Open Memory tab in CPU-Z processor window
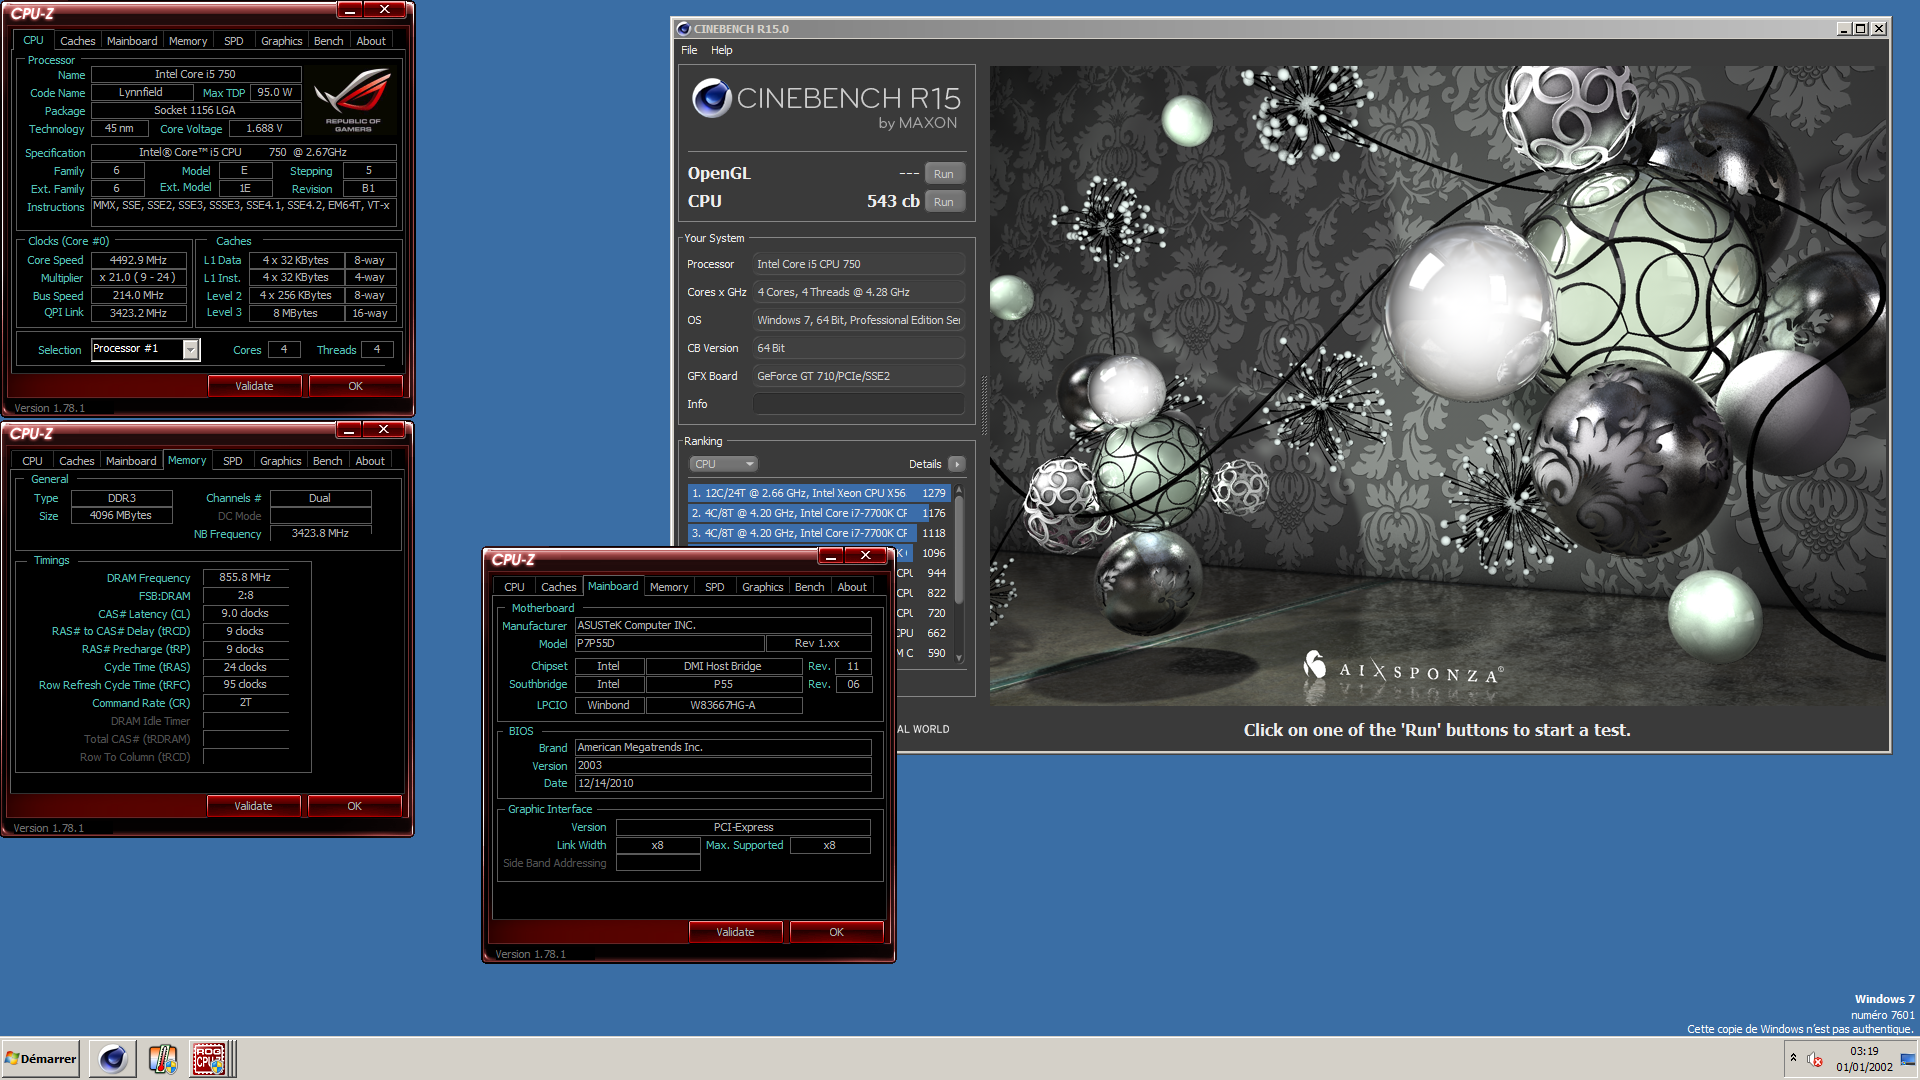The width and height of the screenshot is (1920, 1080). coord(188,41)
